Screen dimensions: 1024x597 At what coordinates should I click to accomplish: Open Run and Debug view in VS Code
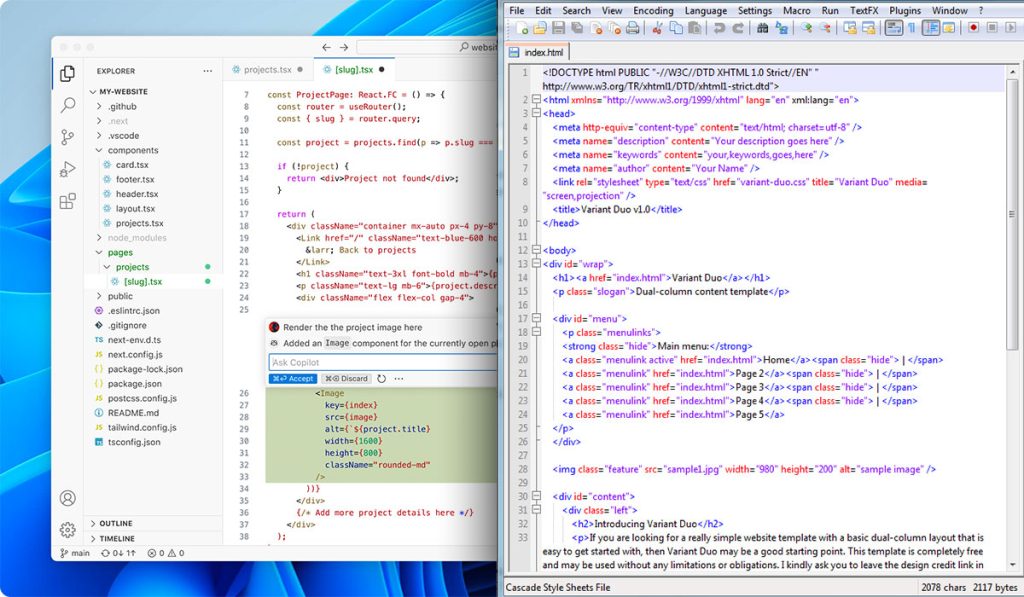click(67, 169)
